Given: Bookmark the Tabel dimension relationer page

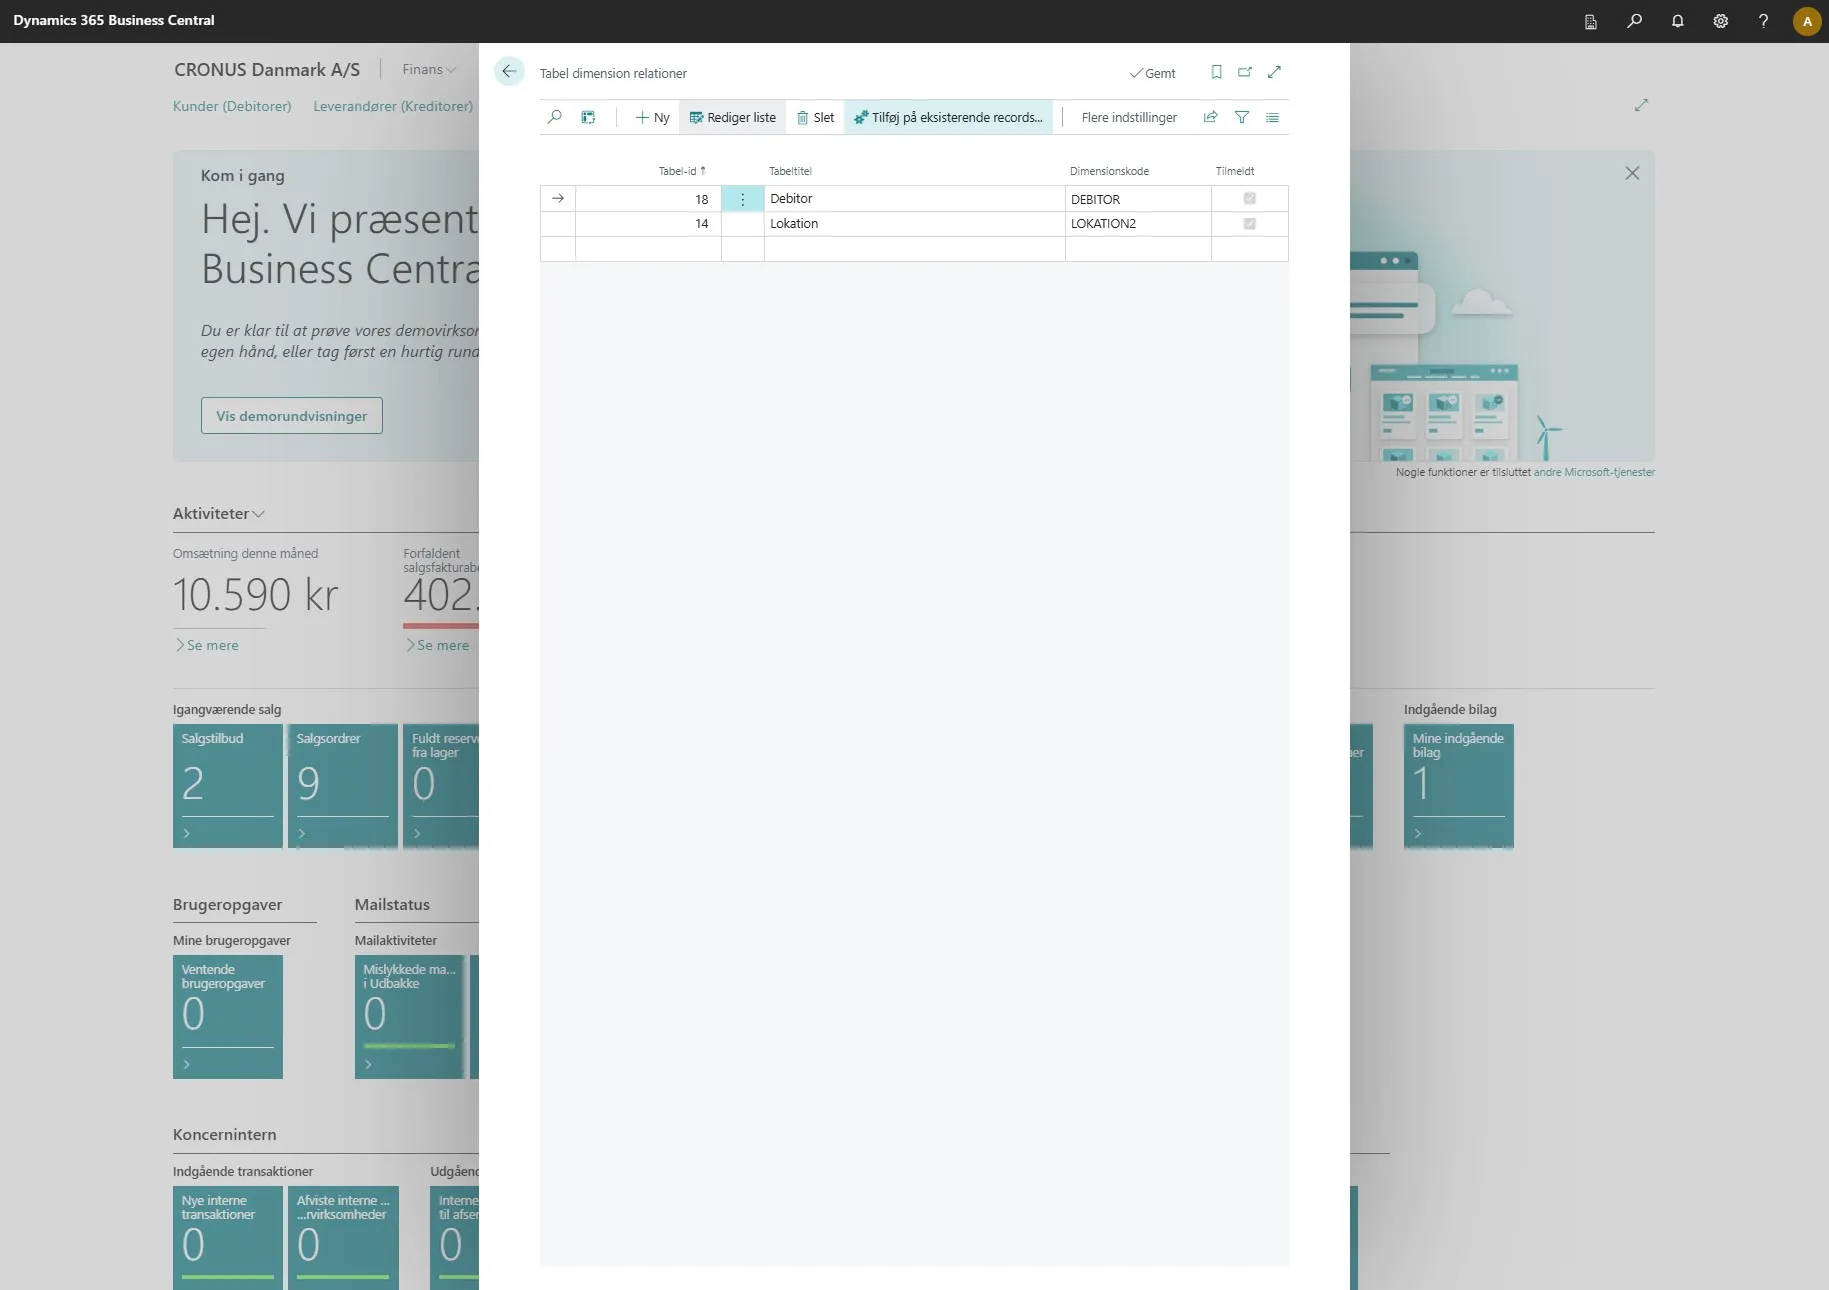Looking at the screenshot, I should [1216, 72].
